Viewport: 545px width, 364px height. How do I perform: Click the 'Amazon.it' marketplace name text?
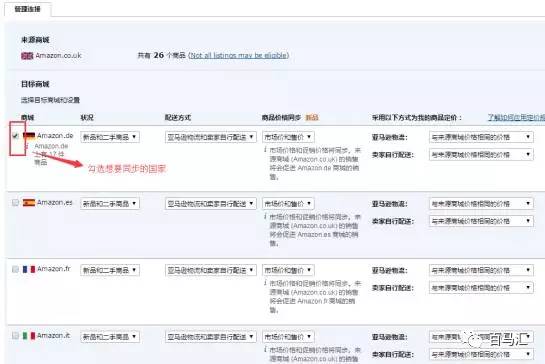[54, 335]
